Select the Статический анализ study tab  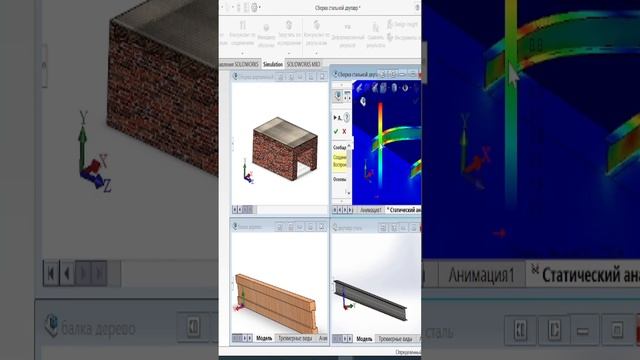pos(404,210)
